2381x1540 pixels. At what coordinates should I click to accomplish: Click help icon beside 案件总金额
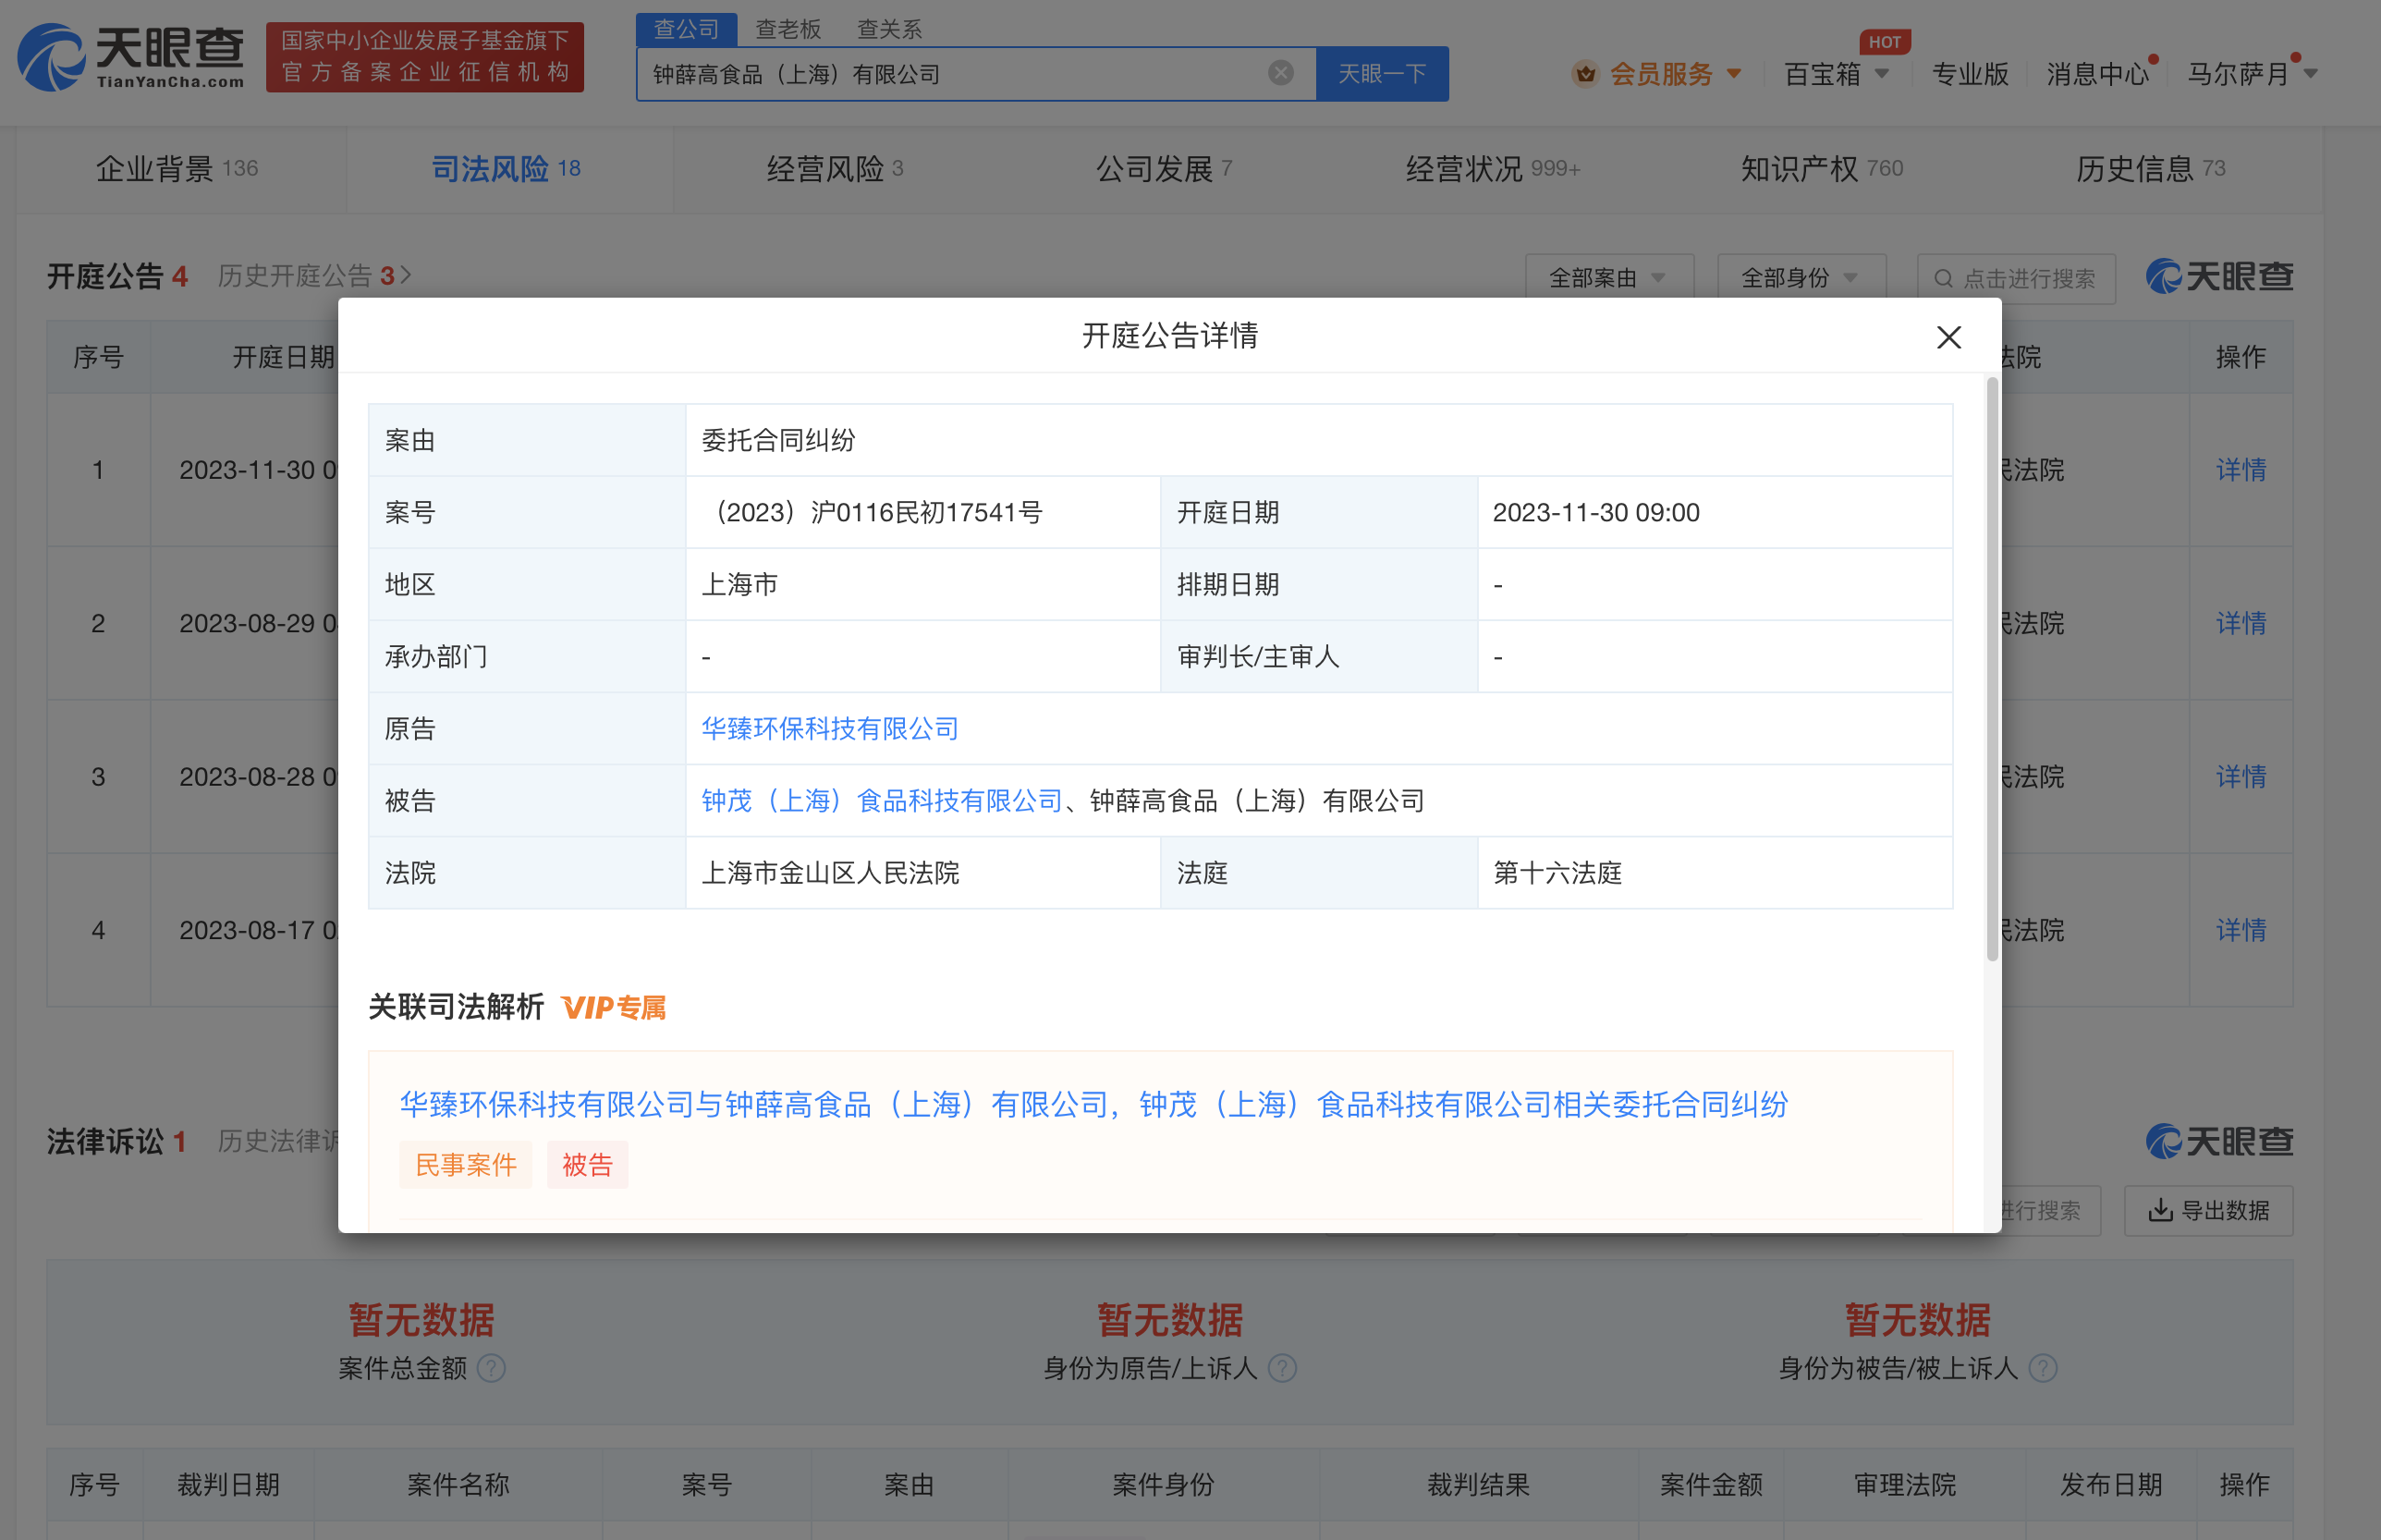(491, 1367)
